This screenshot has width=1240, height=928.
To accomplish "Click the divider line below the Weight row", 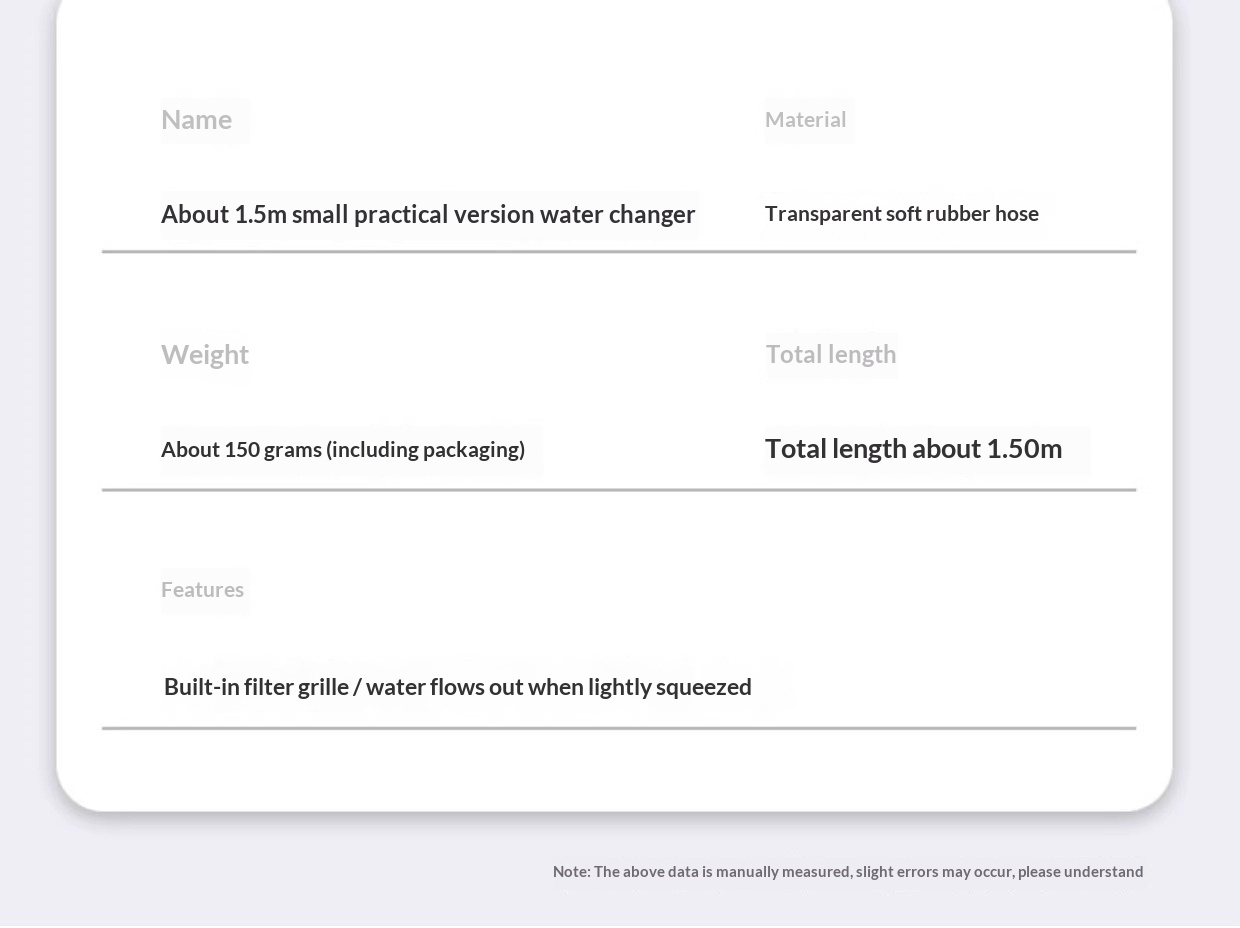I will point(618,490).
